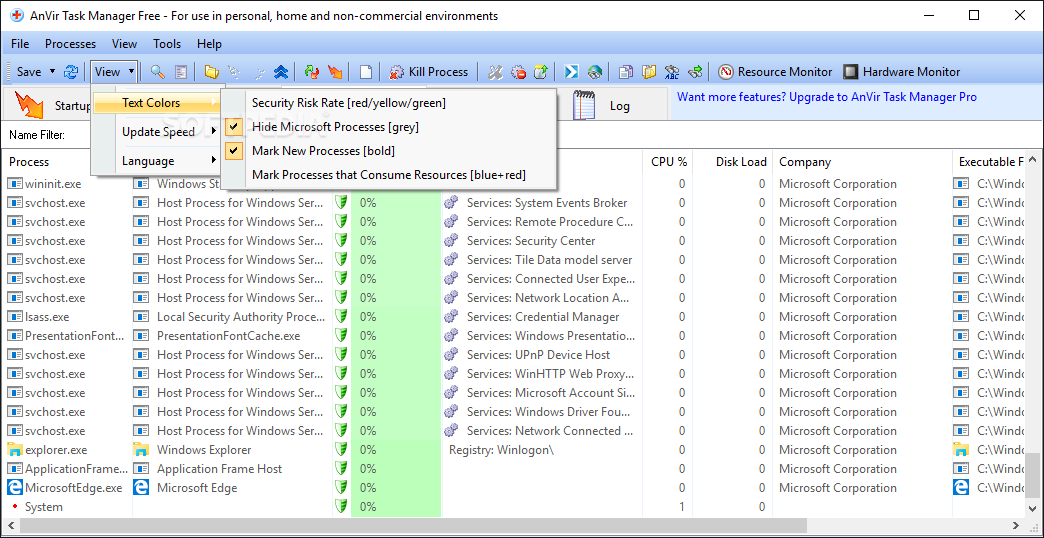
Task: Open the File menu
Action: pos(20,44)
